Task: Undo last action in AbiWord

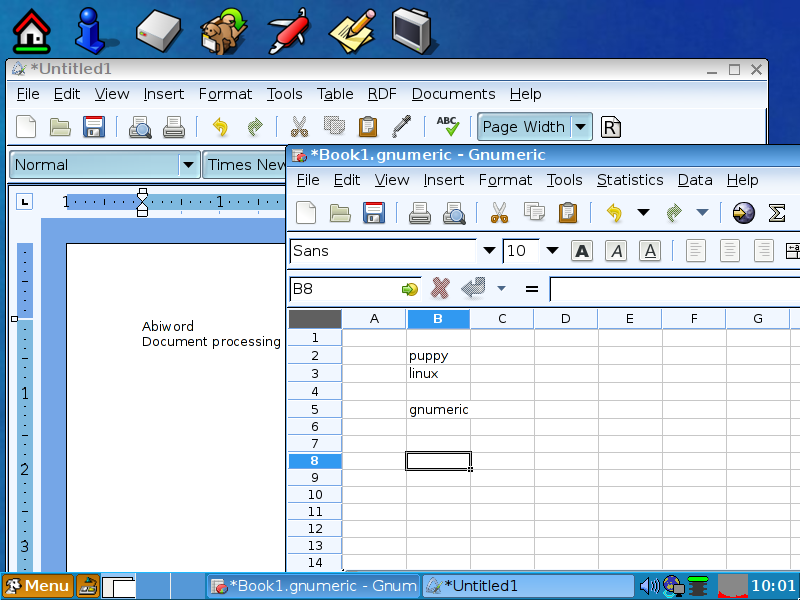Action: pos(220,127)
